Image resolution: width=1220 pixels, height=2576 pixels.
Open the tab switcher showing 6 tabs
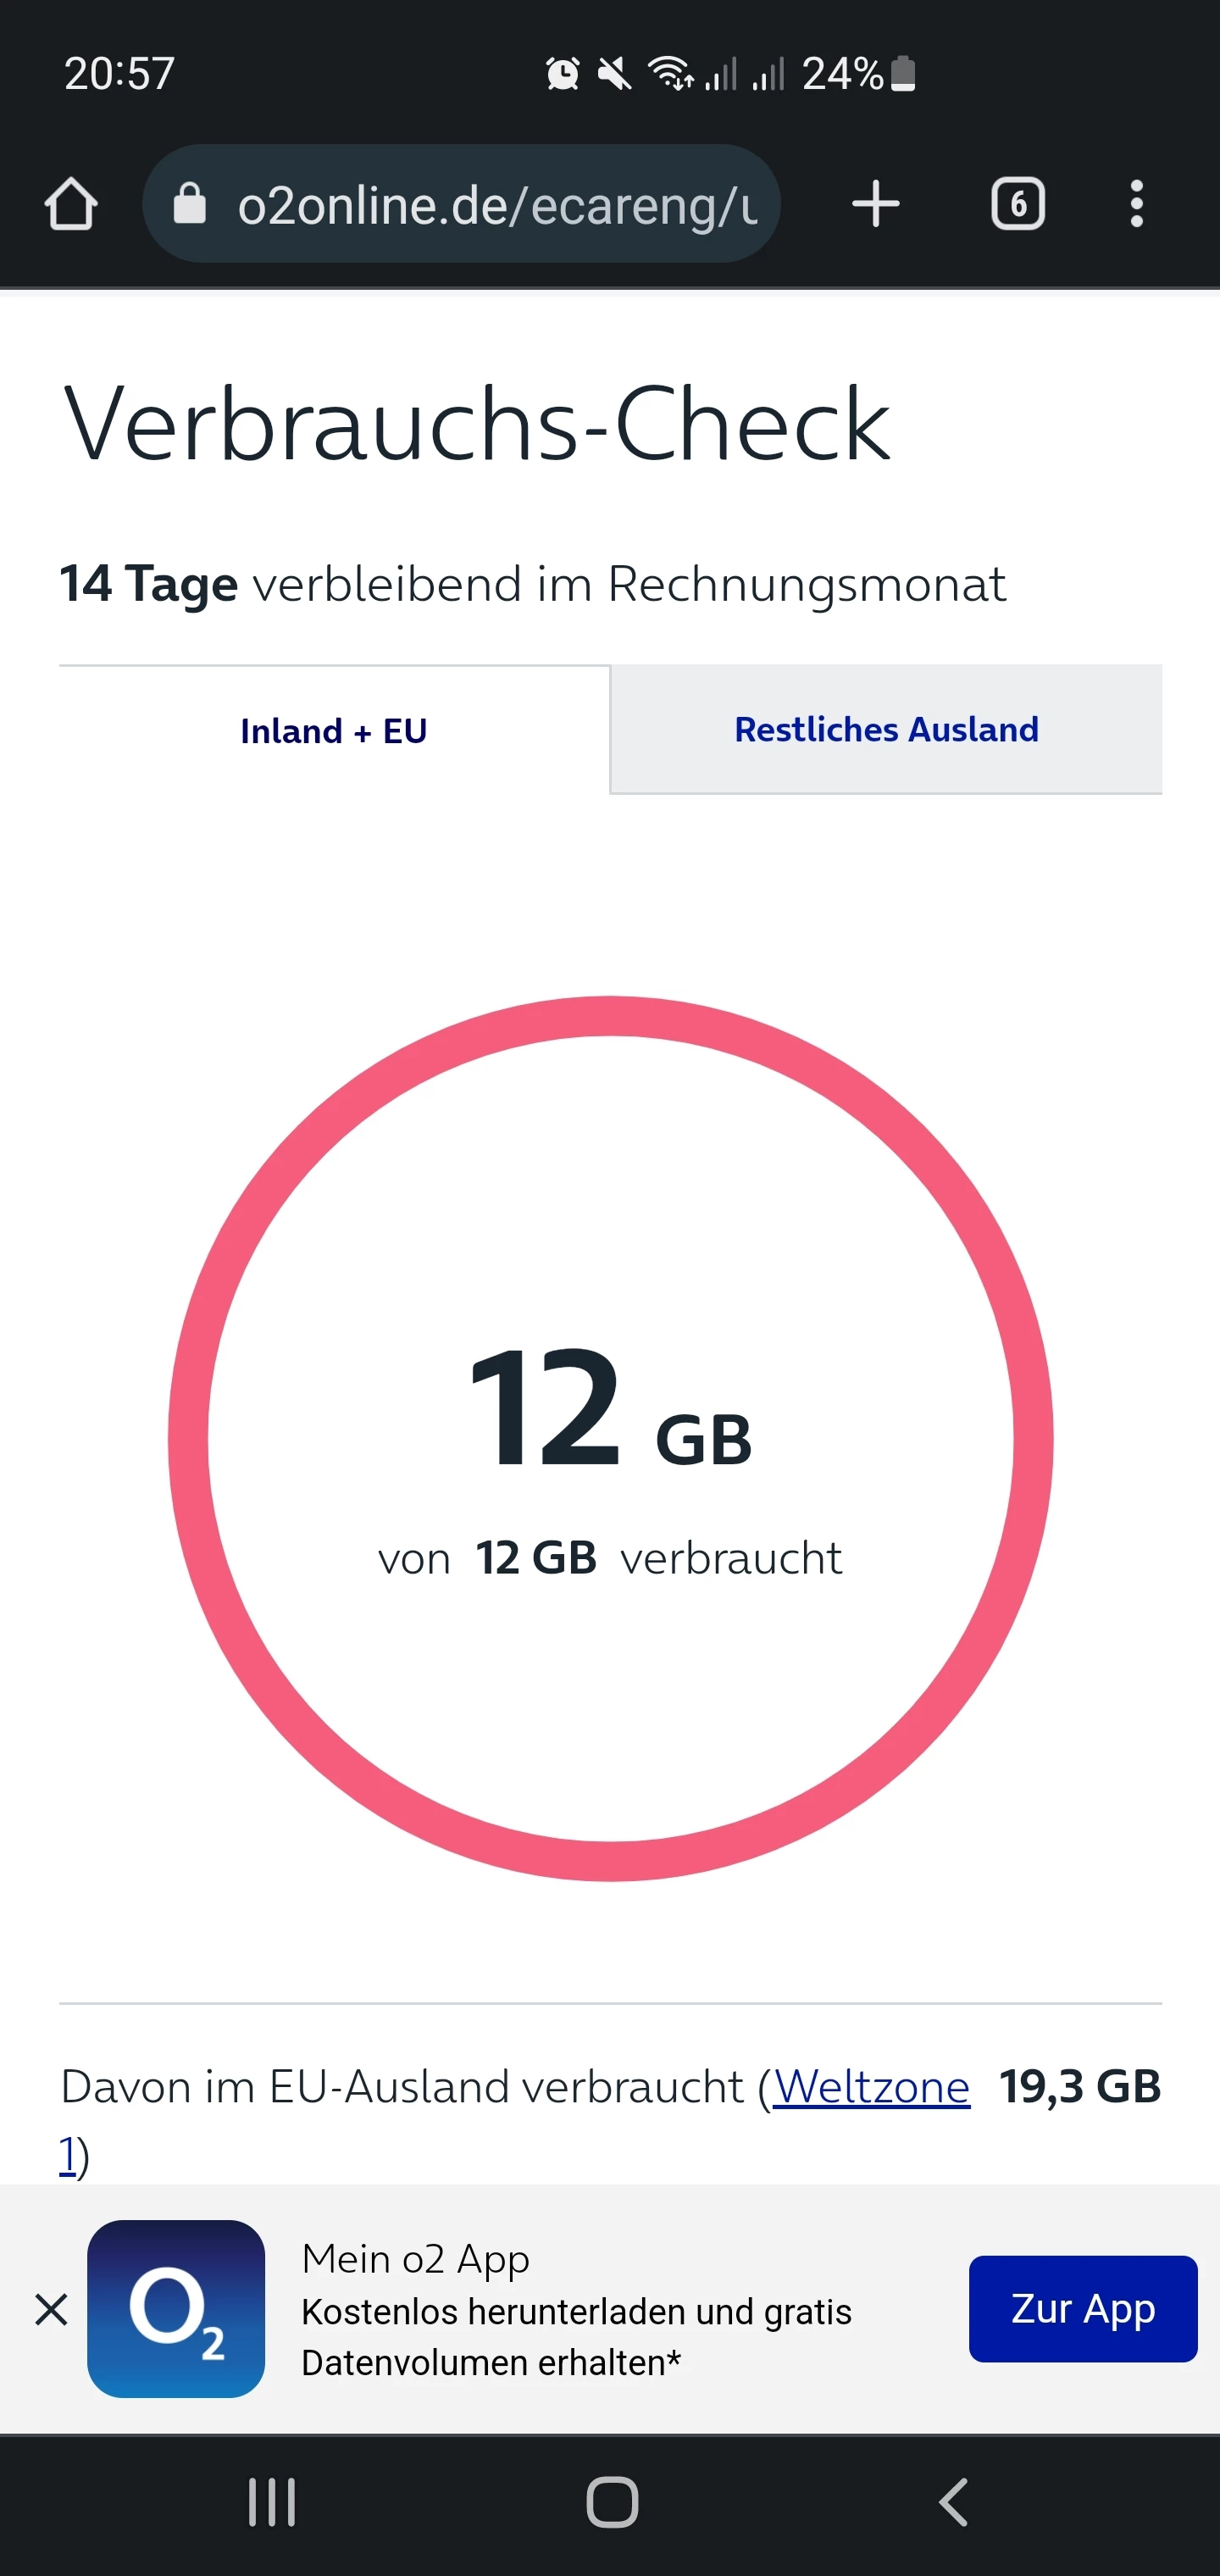click(1018, 204)
